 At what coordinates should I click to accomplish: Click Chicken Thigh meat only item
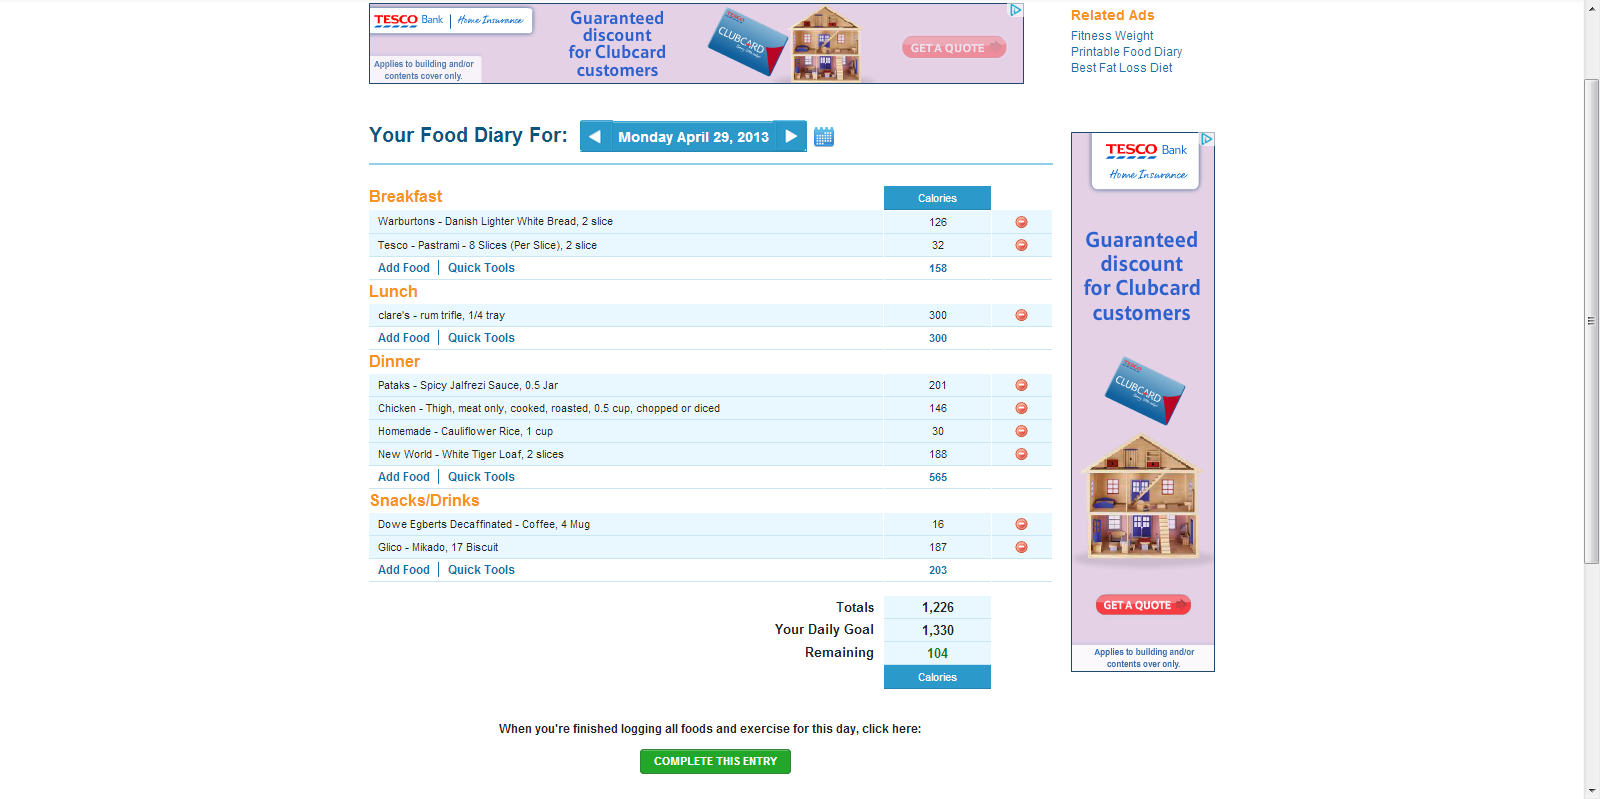(549, 408)
